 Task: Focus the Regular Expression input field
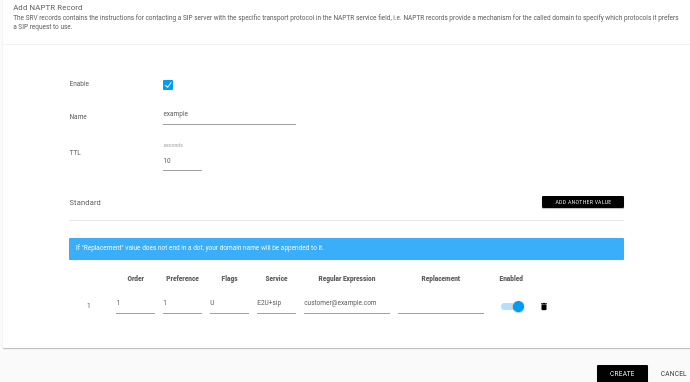tap(347, 303)
